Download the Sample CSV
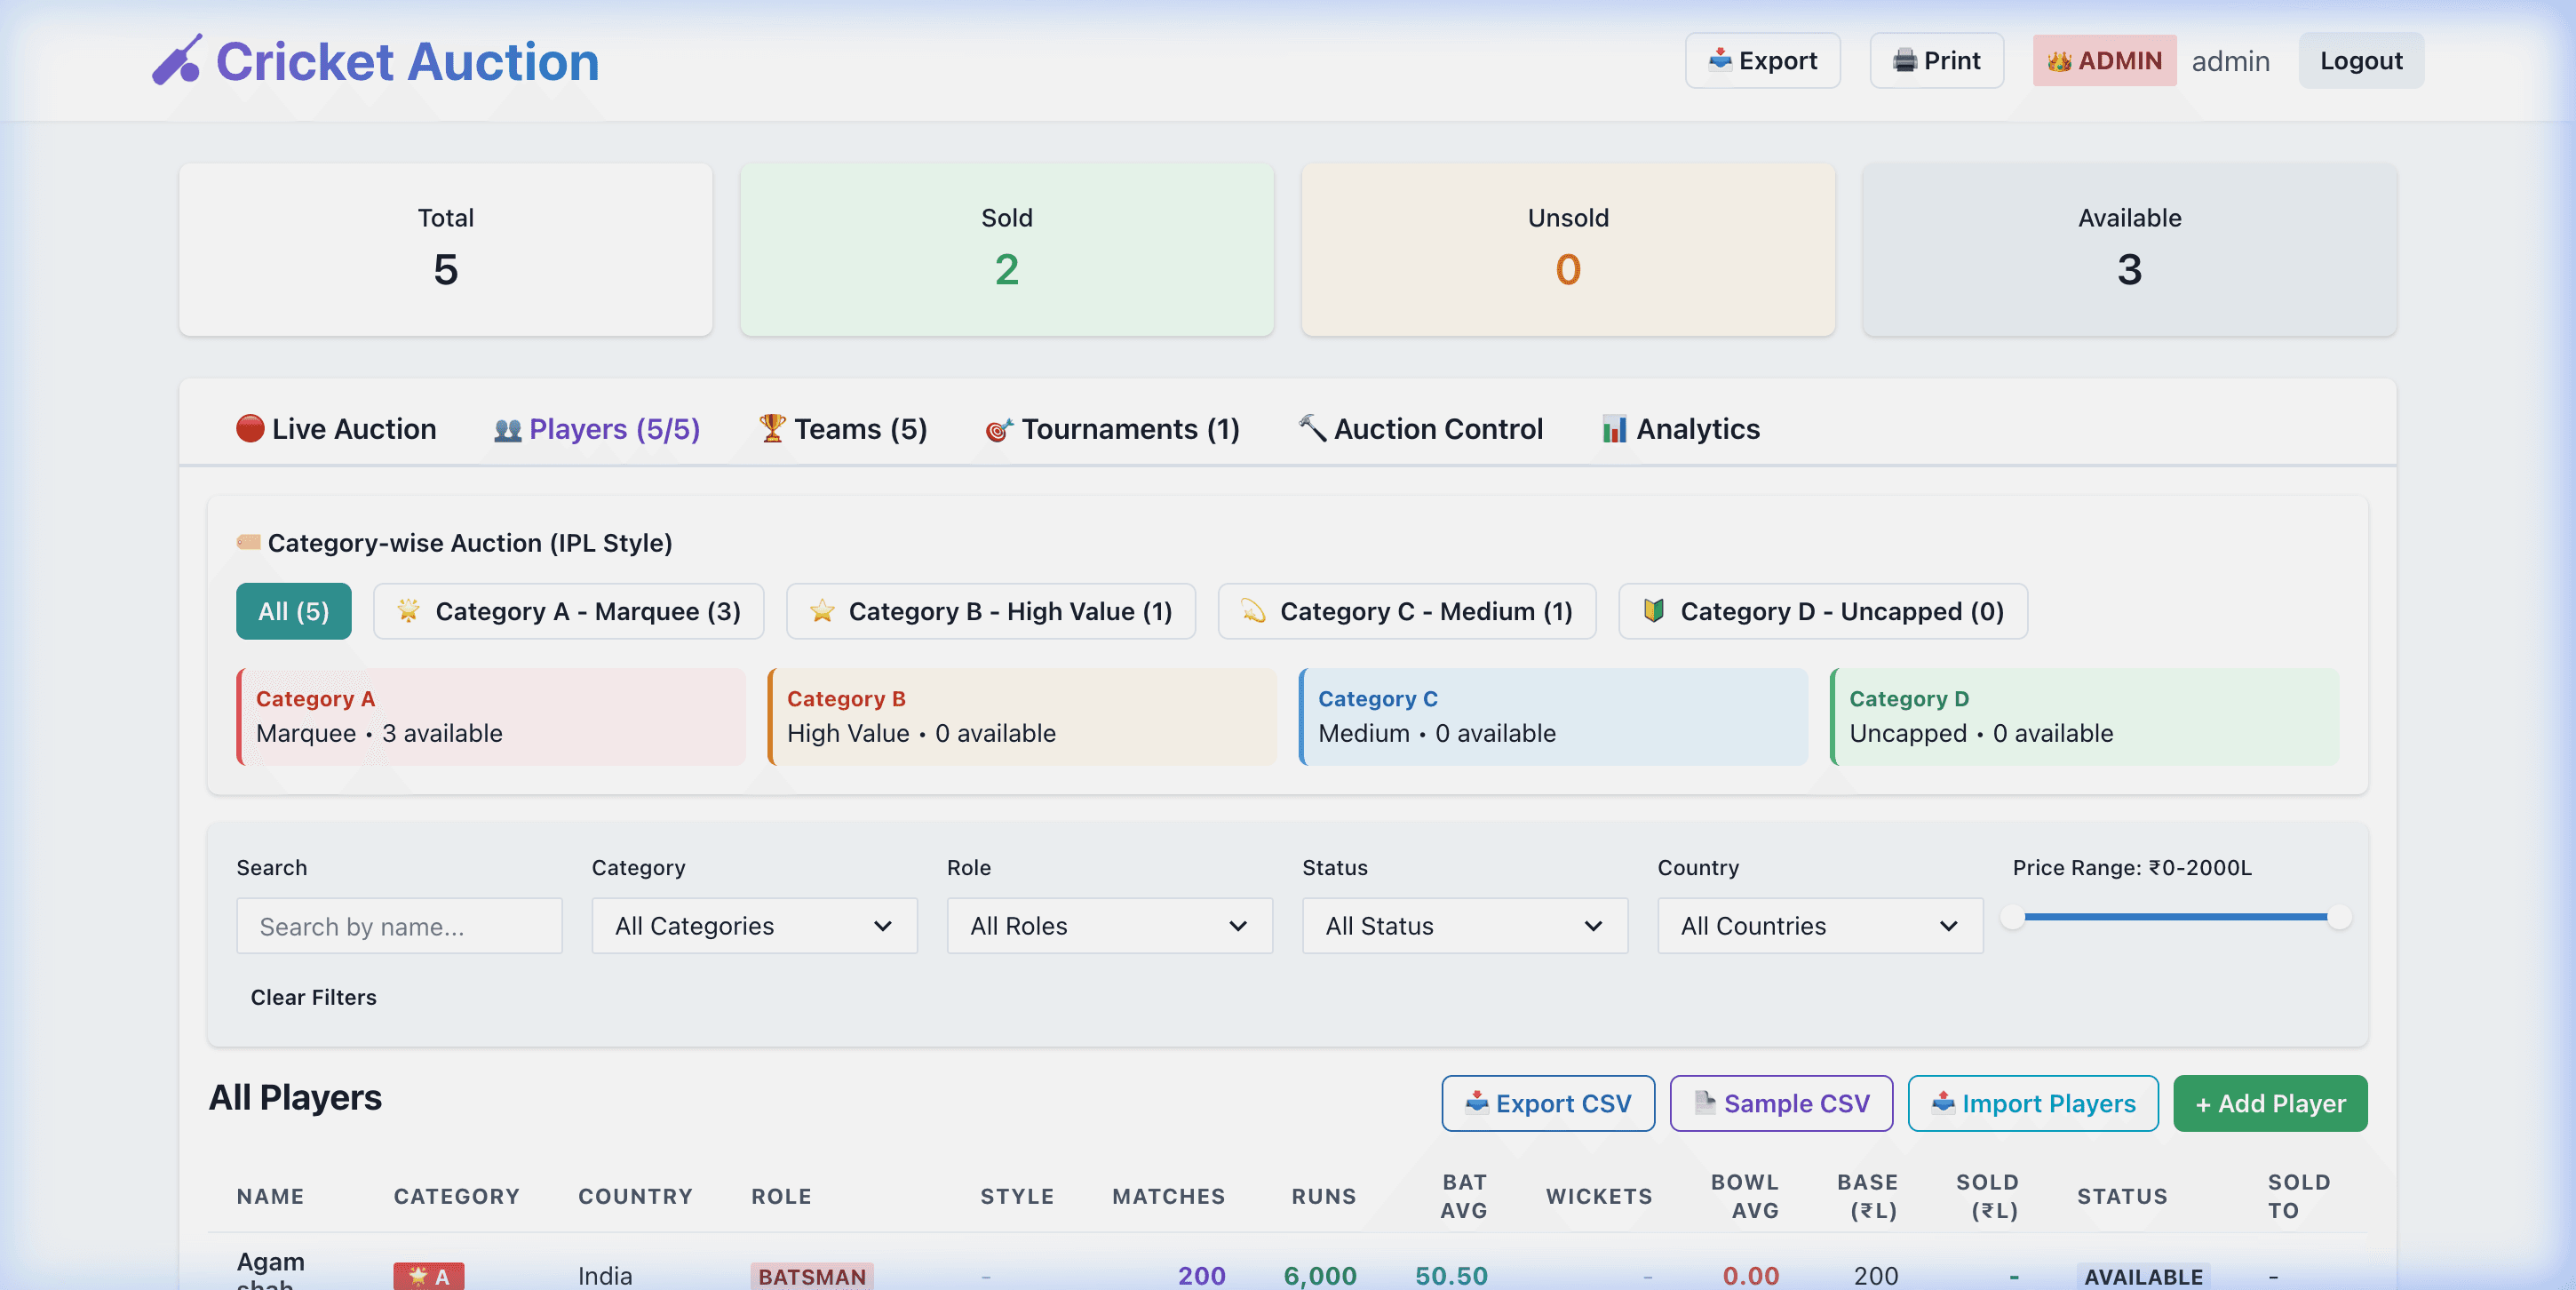 [1781, 1103]
